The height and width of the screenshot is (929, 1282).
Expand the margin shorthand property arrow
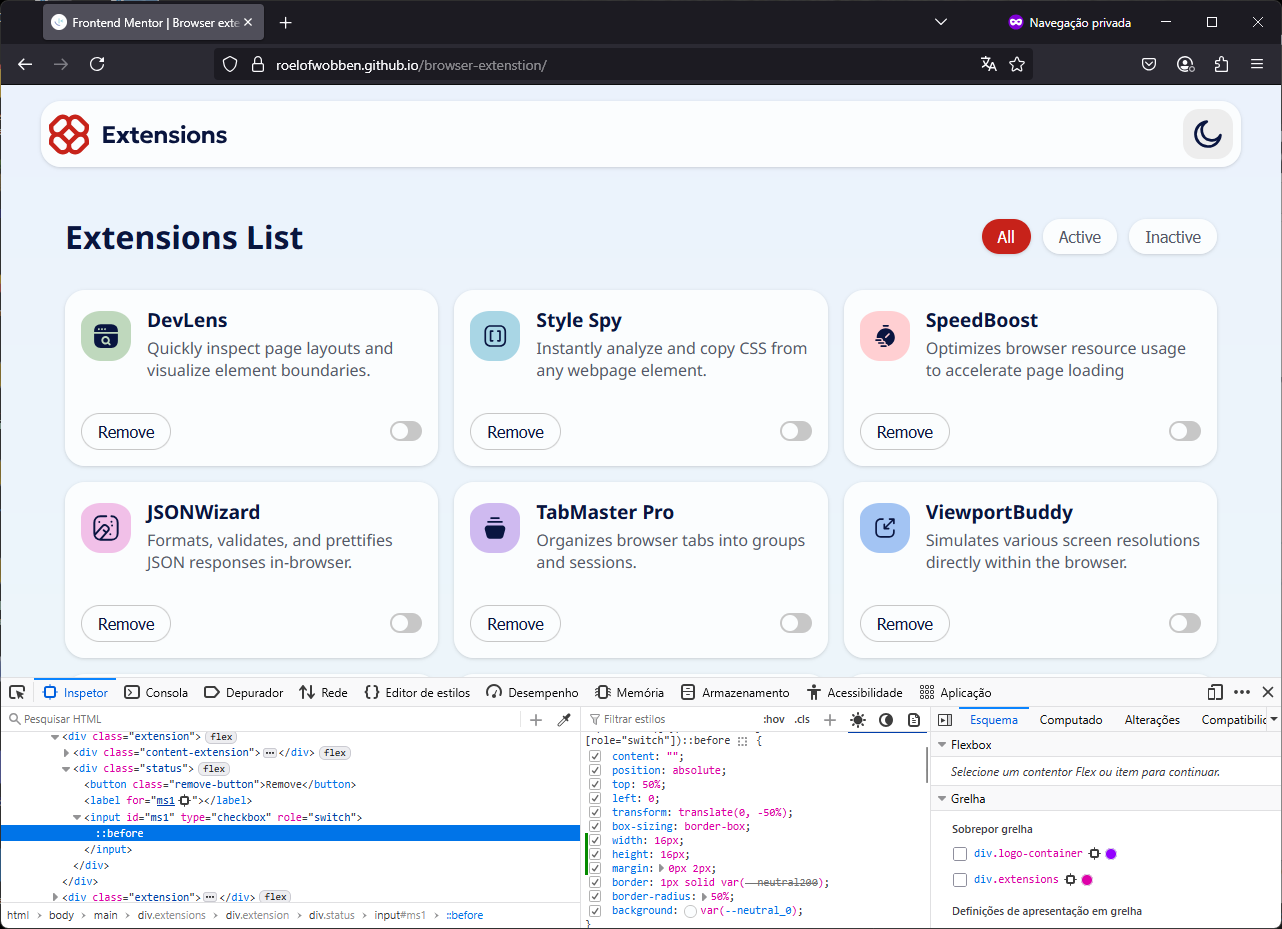[660, 869]
